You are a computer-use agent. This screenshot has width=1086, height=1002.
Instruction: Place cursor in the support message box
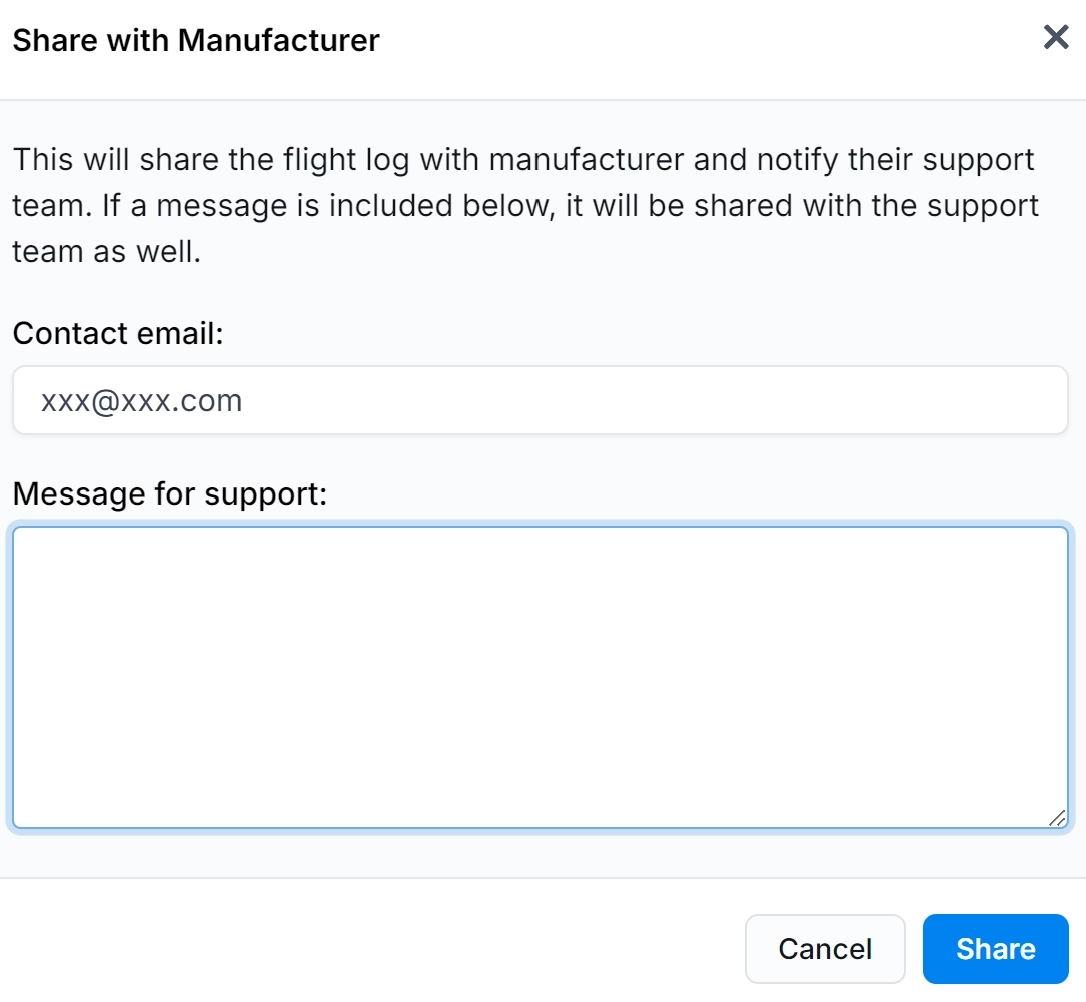[x=540, y=677]
